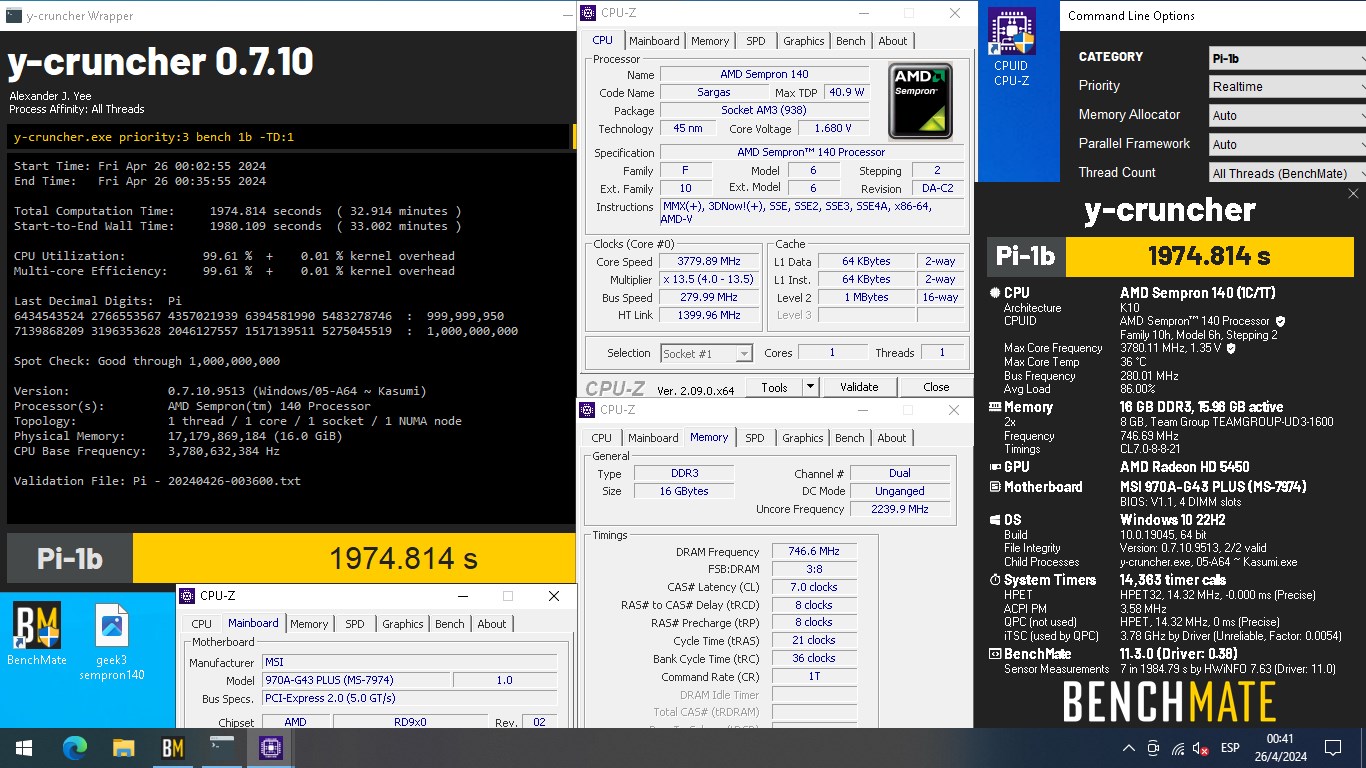The height and width of the screenshot is (768, 1366).
Task: Click the mainboard model 970A-G43 PLUS field
Action: pos(354,680)
